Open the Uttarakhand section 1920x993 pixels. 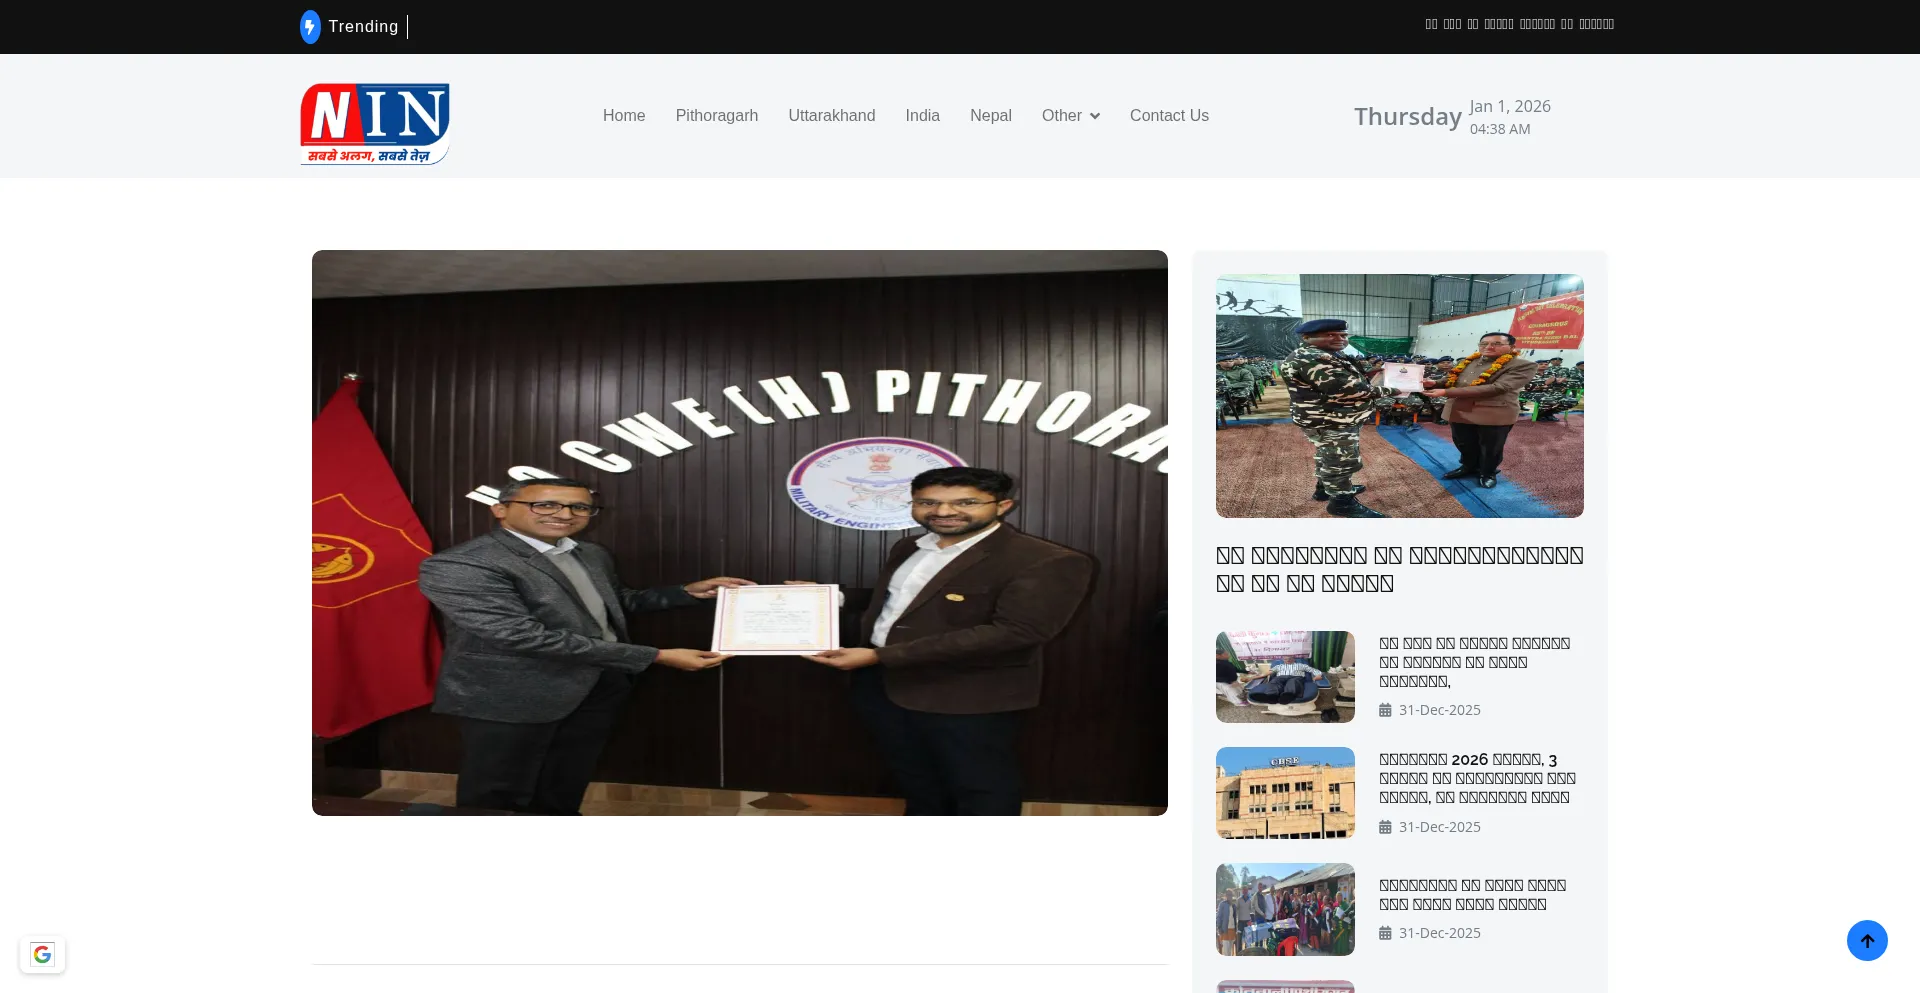[x=832, y=115]
